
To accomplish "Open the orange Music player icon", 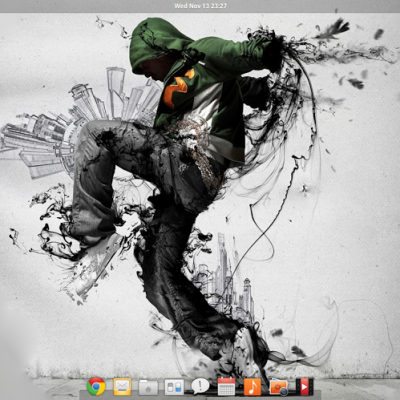I will pyautogui.click(x=252, y=386).
